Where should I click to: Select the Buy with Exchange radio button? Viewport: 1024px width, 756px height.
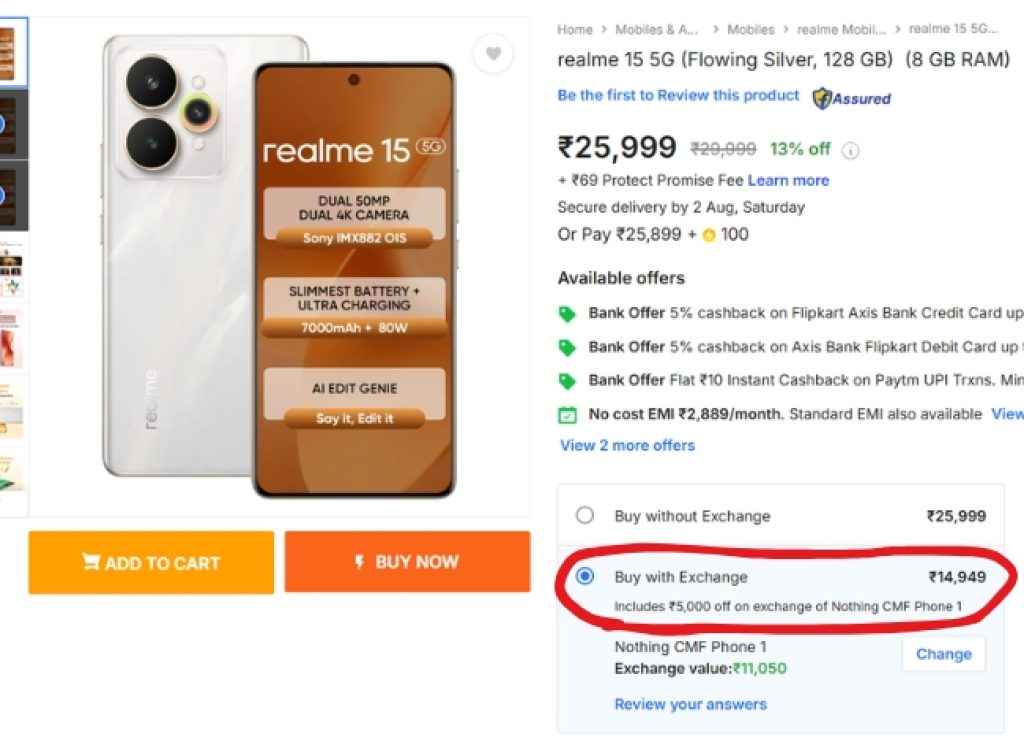pos(586,577)
